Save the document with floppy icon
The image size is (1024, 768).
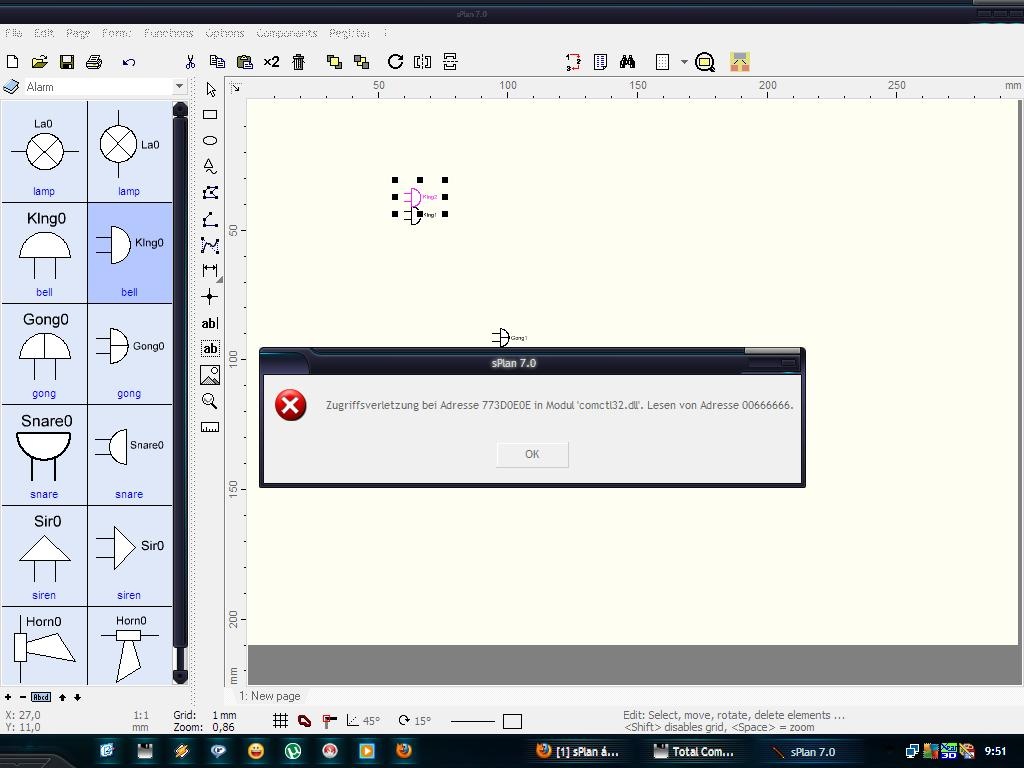click(67, 62)
